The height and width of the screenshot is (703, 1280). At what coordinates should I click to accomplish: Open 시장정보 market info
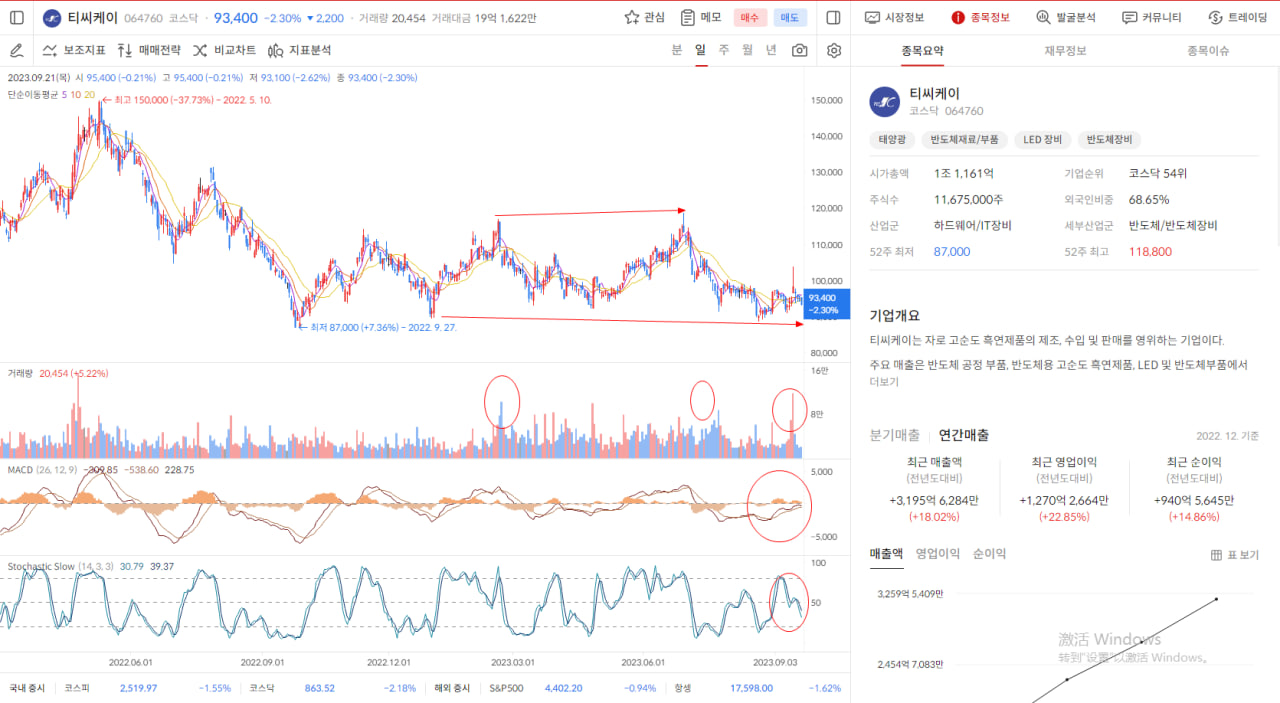tap(895, 17)
